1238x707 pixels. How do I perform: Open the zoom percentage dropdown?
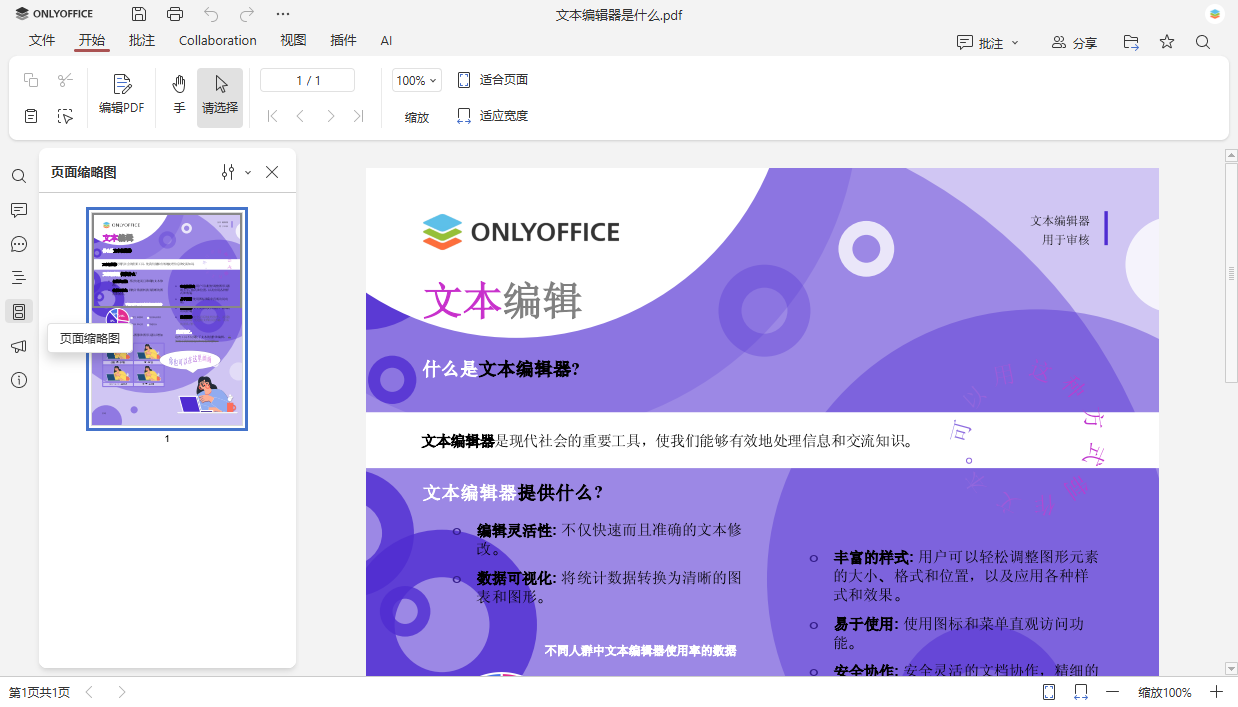(416, 78)
